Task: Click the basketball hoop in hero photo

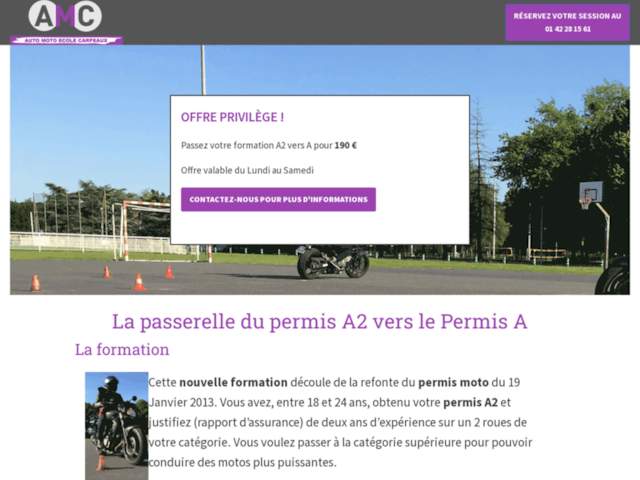Action: coord(591,194)
